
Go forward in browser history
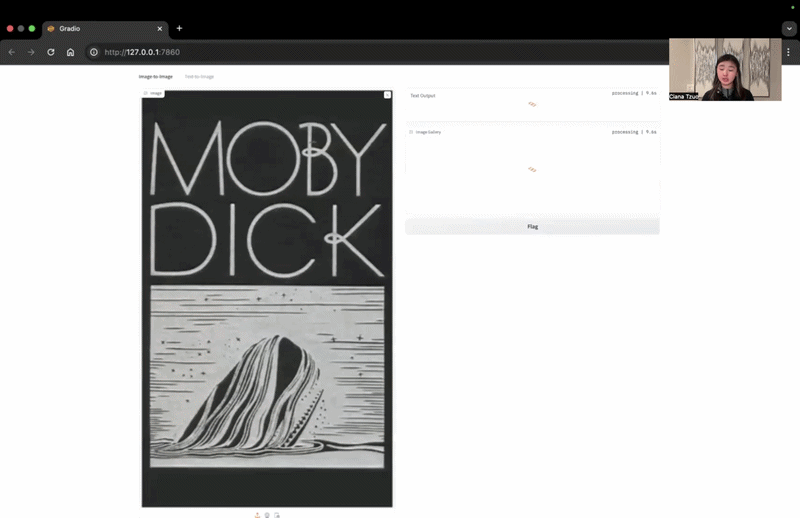click(x=31, y=52)
